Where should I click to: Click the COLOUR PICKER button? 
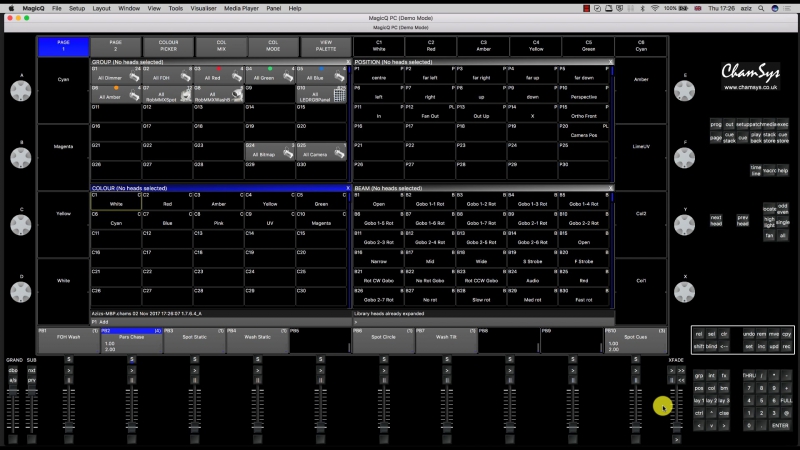coord(169,46)
